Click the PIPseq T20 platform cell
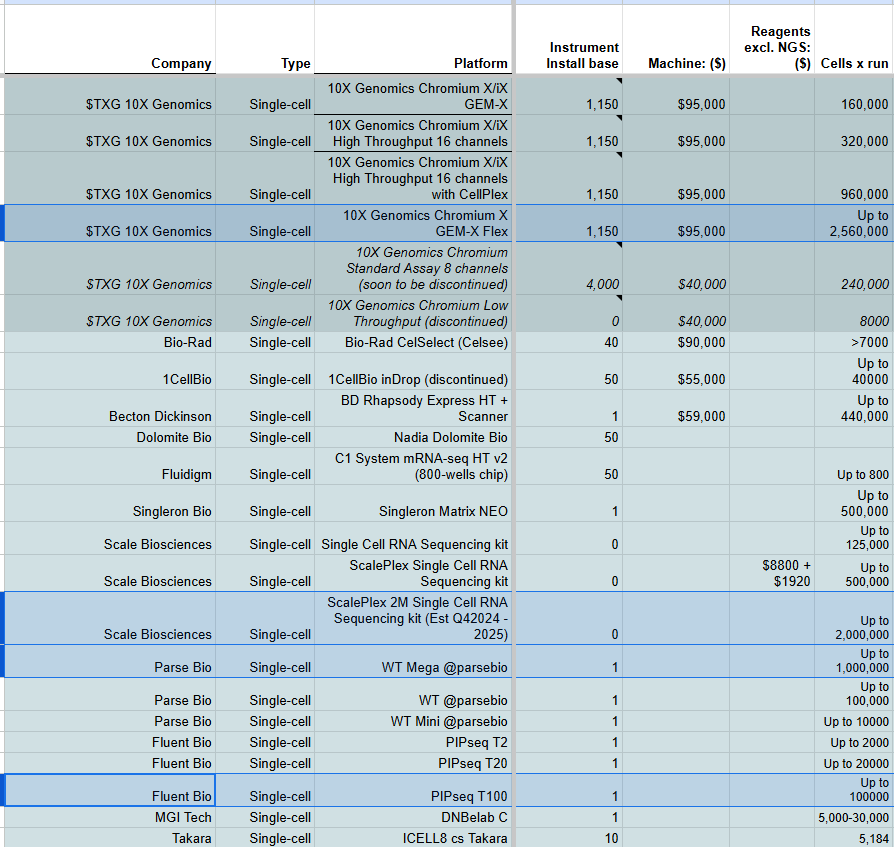894x847 pixels. pos(413,764)
